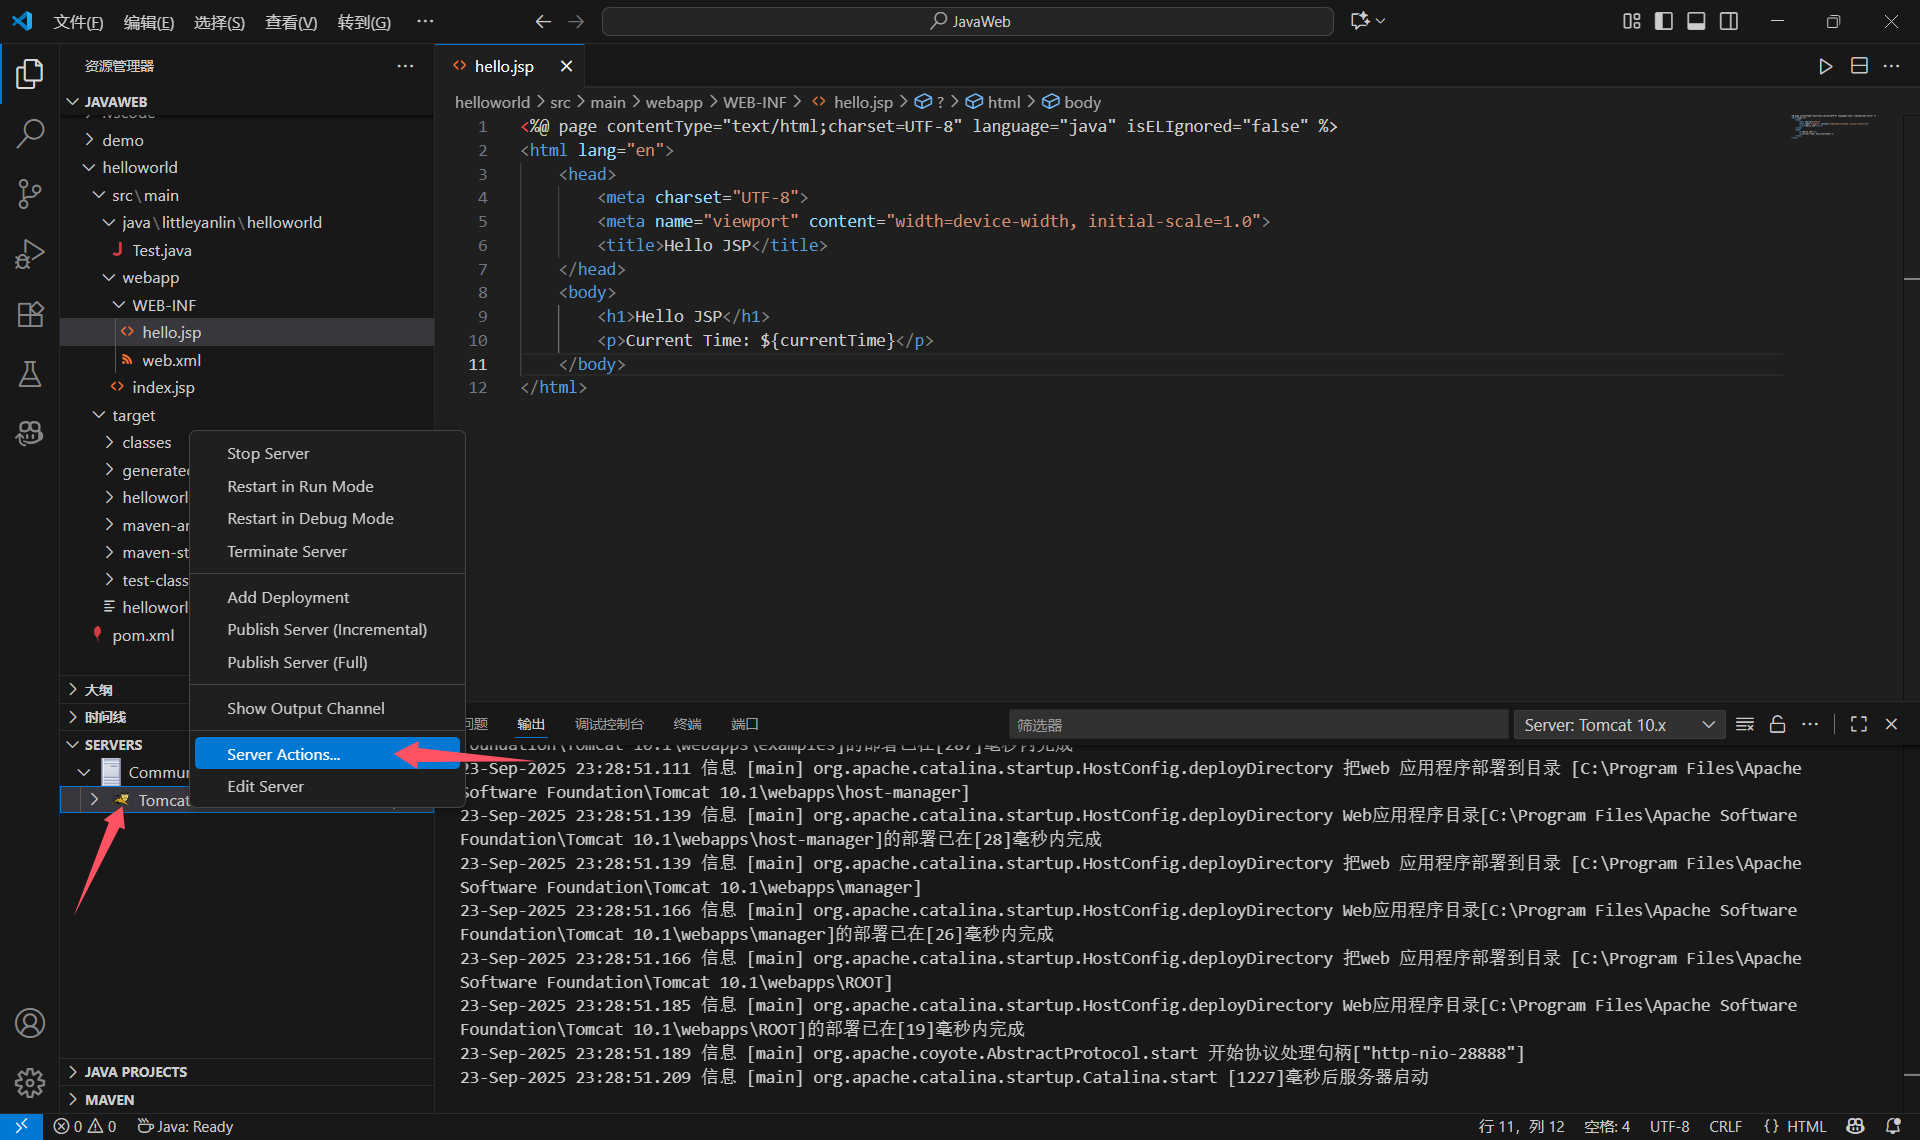Open the Testing flask view
Viewport: 1920px width, 1140px height.
click(x=30, y=374)
